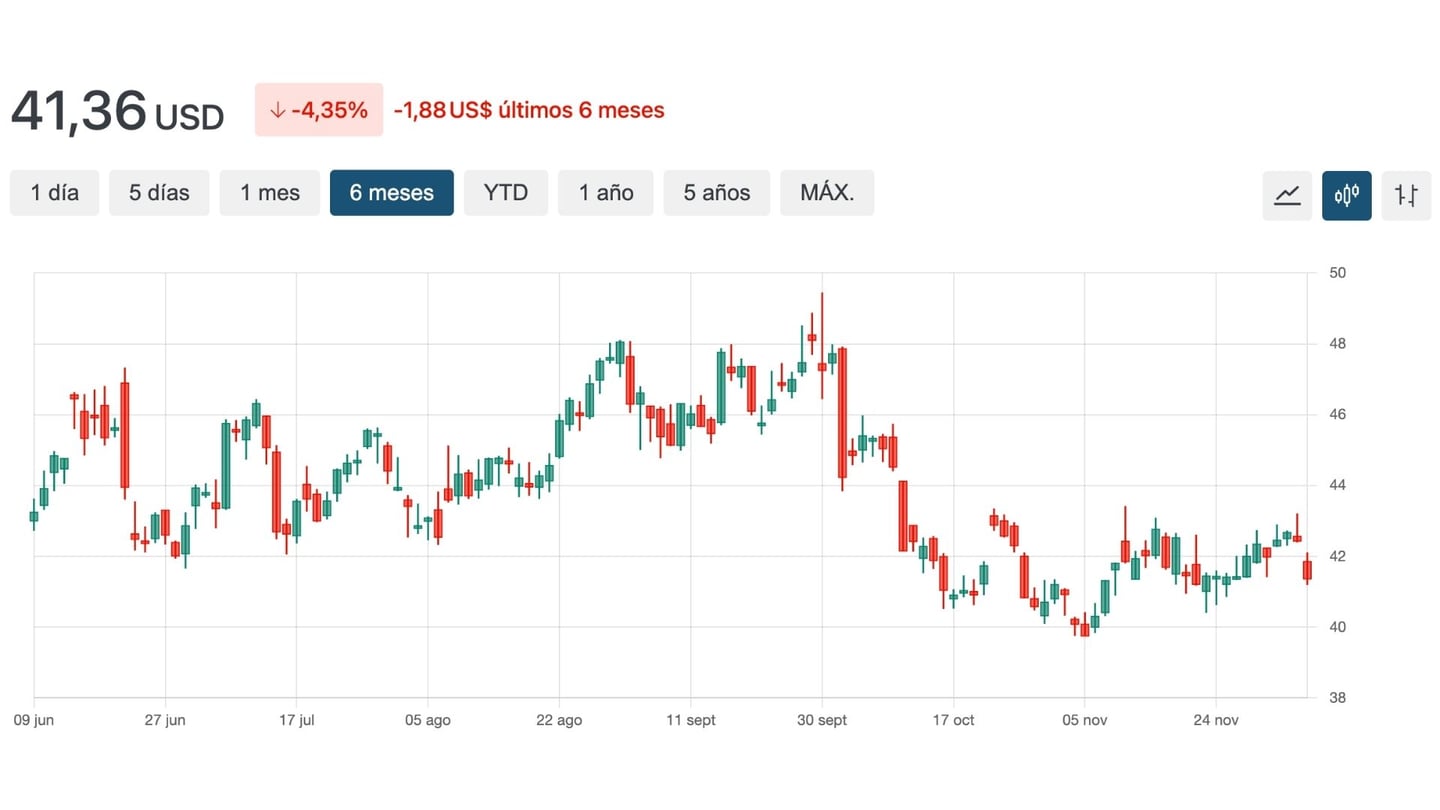Viewport: 1440px width, 810px height.
Task: Click the -4,35% change badge
Action: point(318,110)
